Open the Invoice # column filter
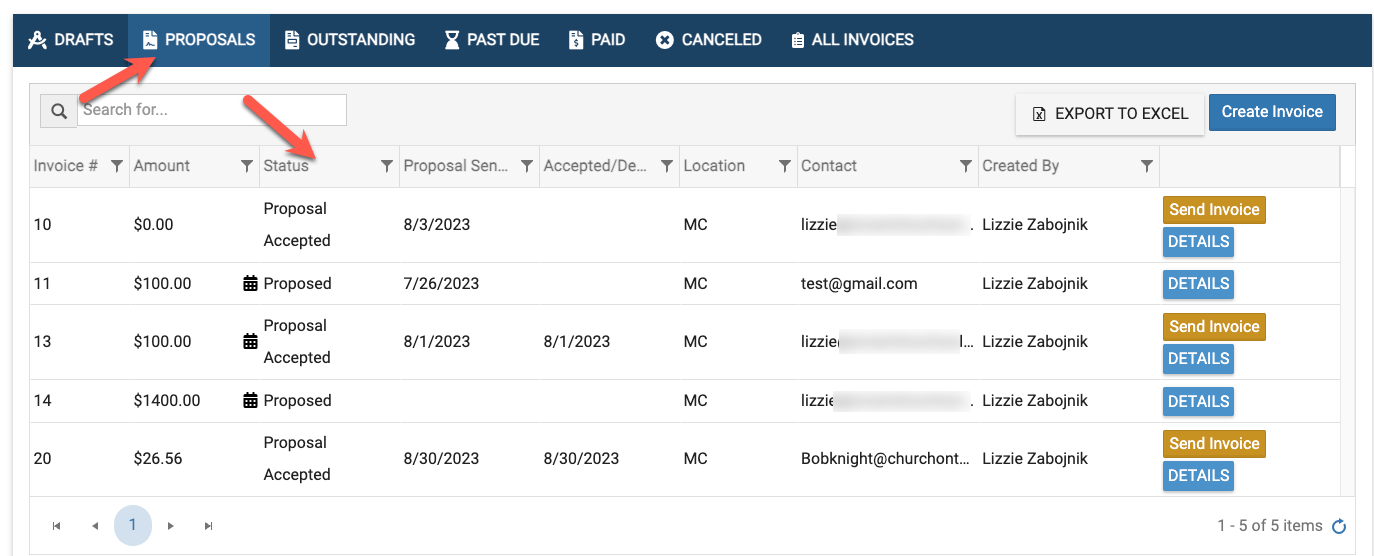The width and height of the screenshot is (1374, 556). 117,166
